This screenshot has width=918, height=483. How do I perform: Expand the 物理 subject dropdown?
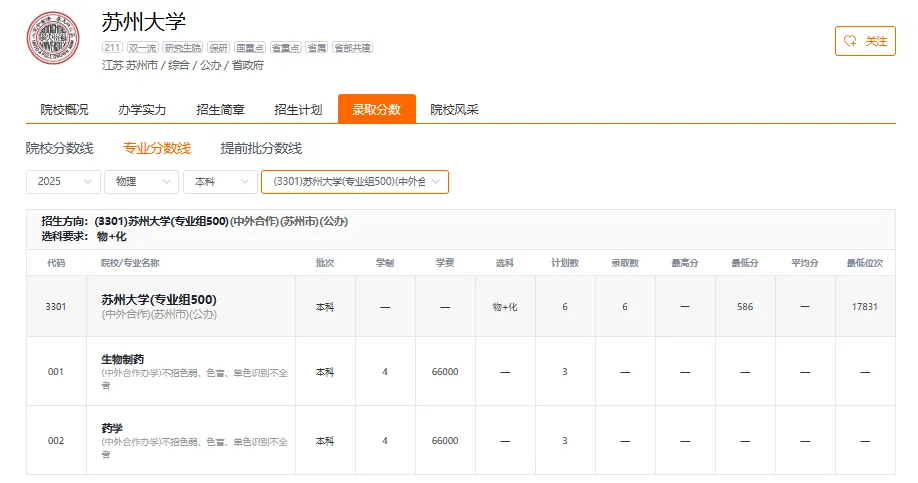click(x=141, y=181)
